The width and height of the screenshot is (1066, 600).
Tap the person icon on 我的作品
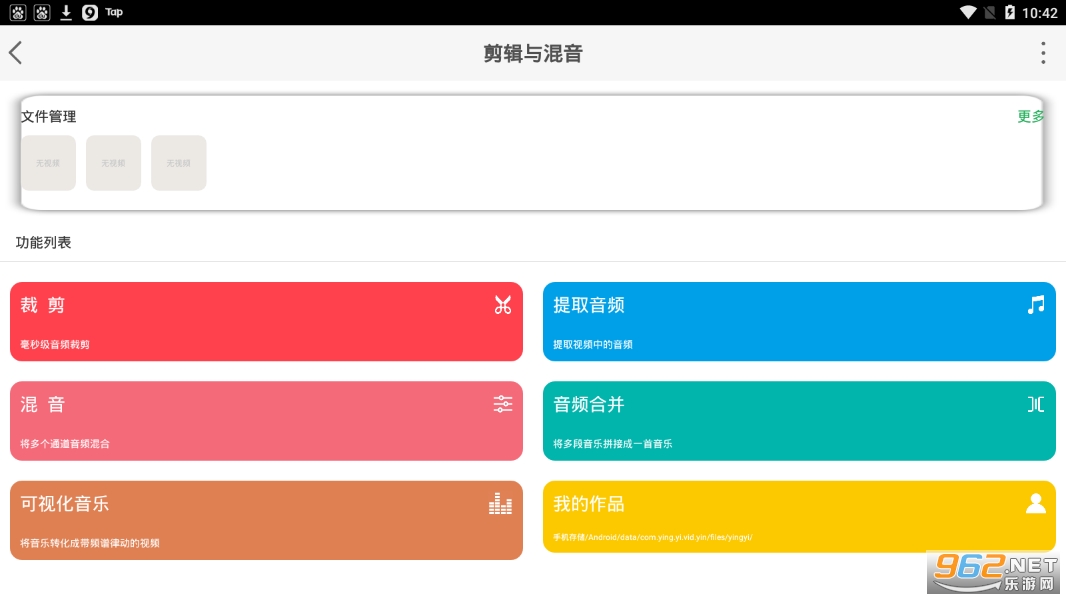(1035, 503)
